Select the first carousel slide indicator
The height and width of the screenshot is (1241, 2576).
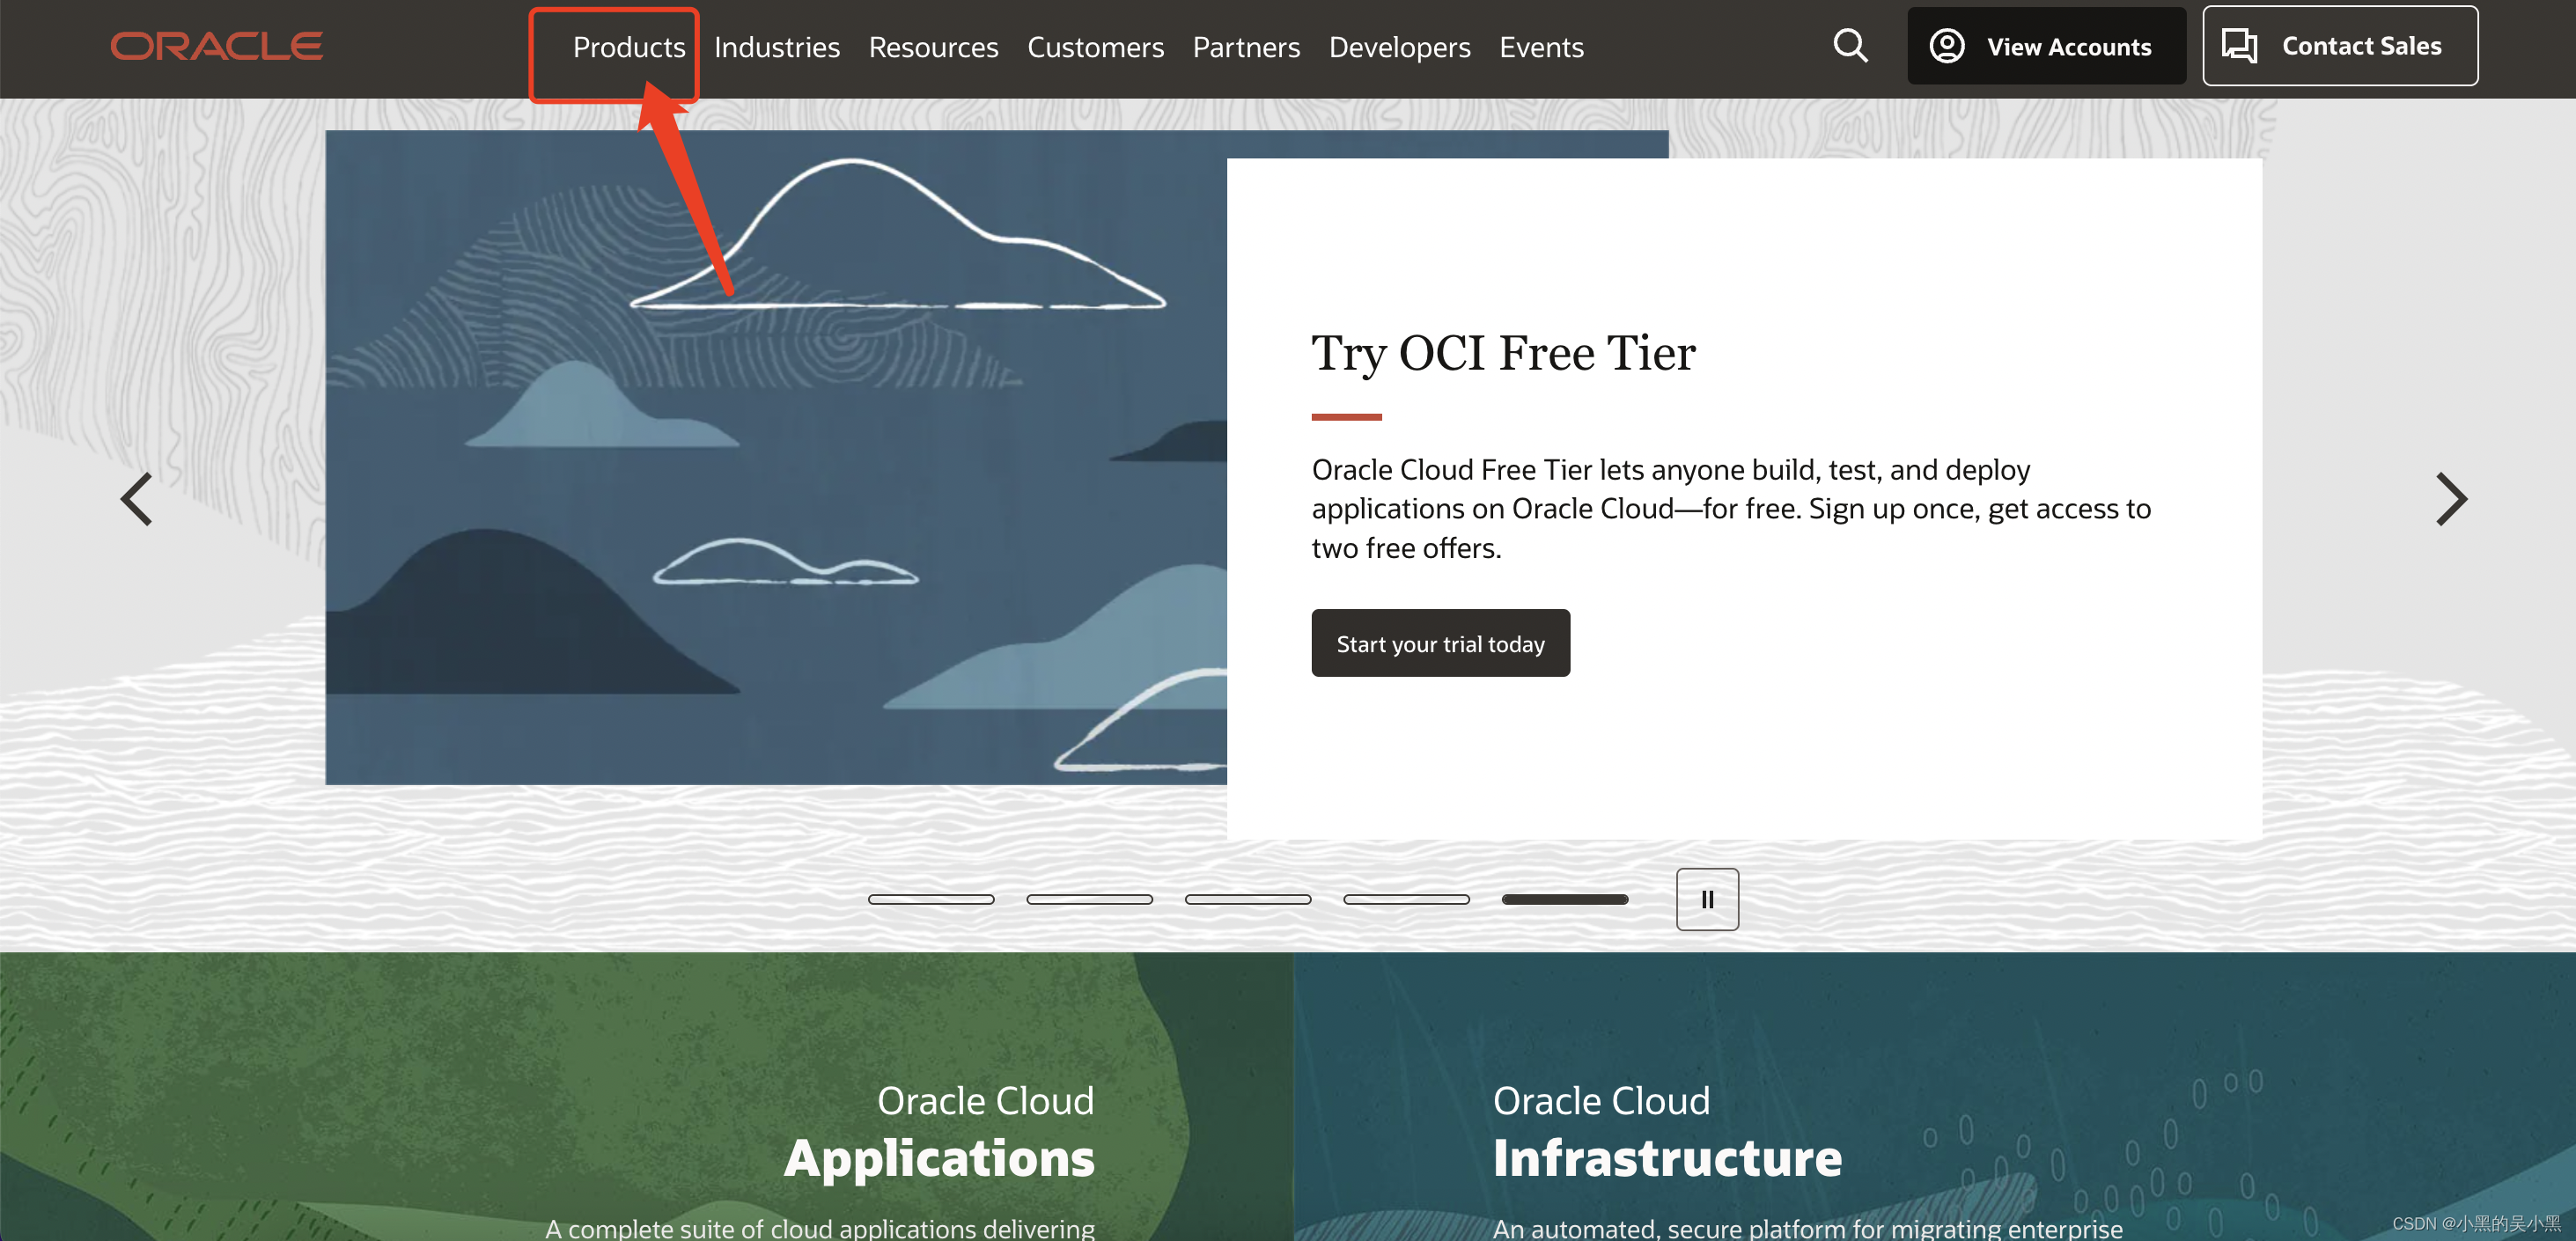click(930, 899)
